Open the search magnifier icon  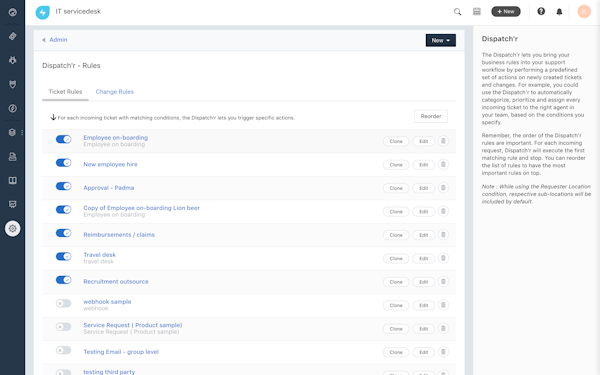tap(457, 12)
